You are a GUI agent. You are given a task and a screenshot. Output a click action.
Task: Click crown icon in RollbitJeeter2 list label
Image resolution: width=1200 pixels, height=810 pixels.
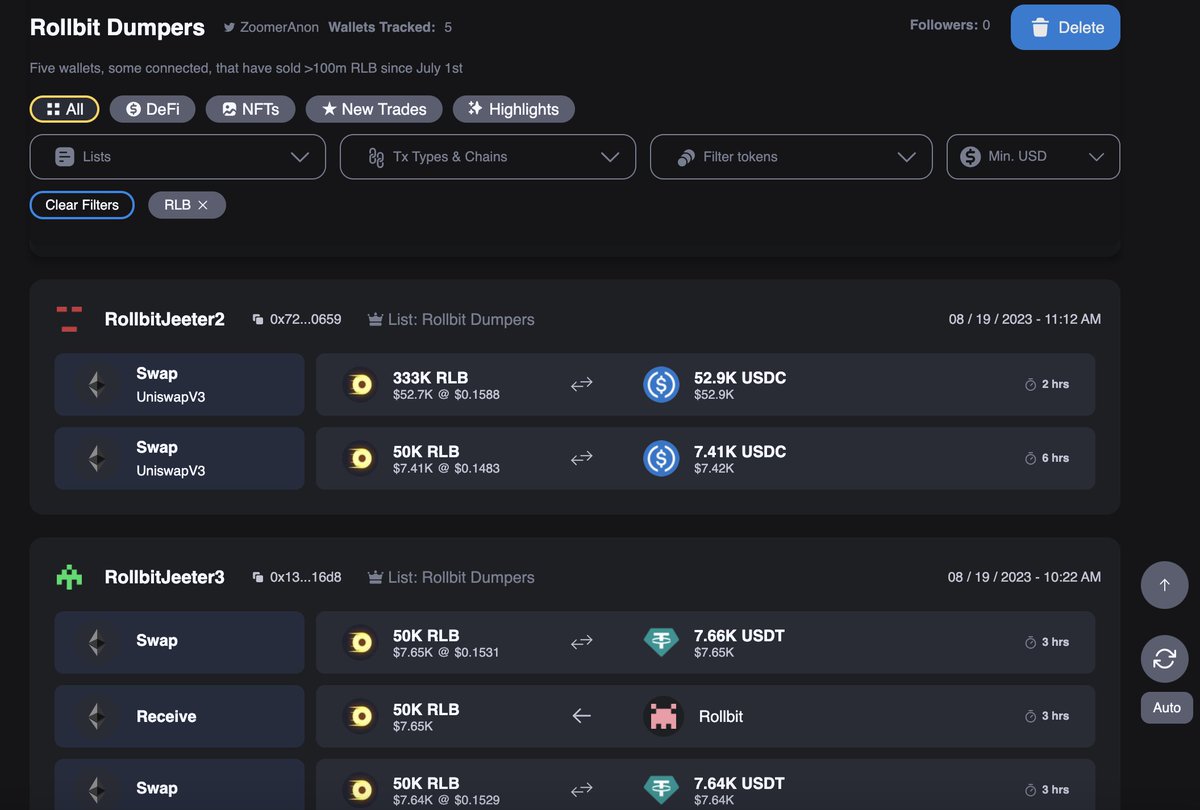(x=376, y=320)
